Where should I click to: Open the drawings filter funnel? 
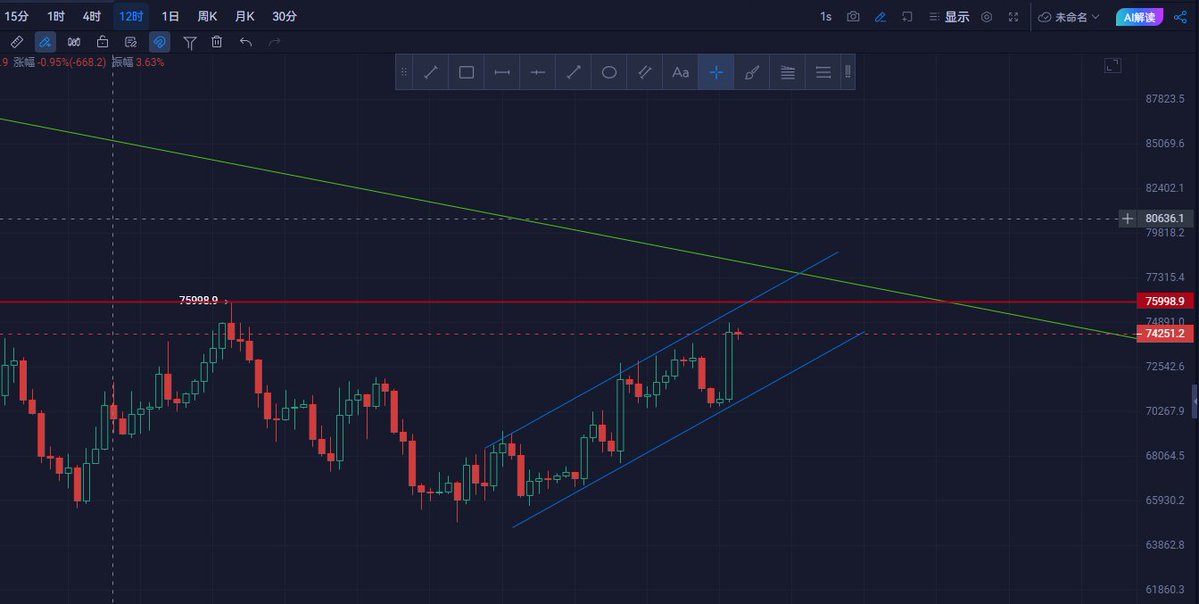190,42
